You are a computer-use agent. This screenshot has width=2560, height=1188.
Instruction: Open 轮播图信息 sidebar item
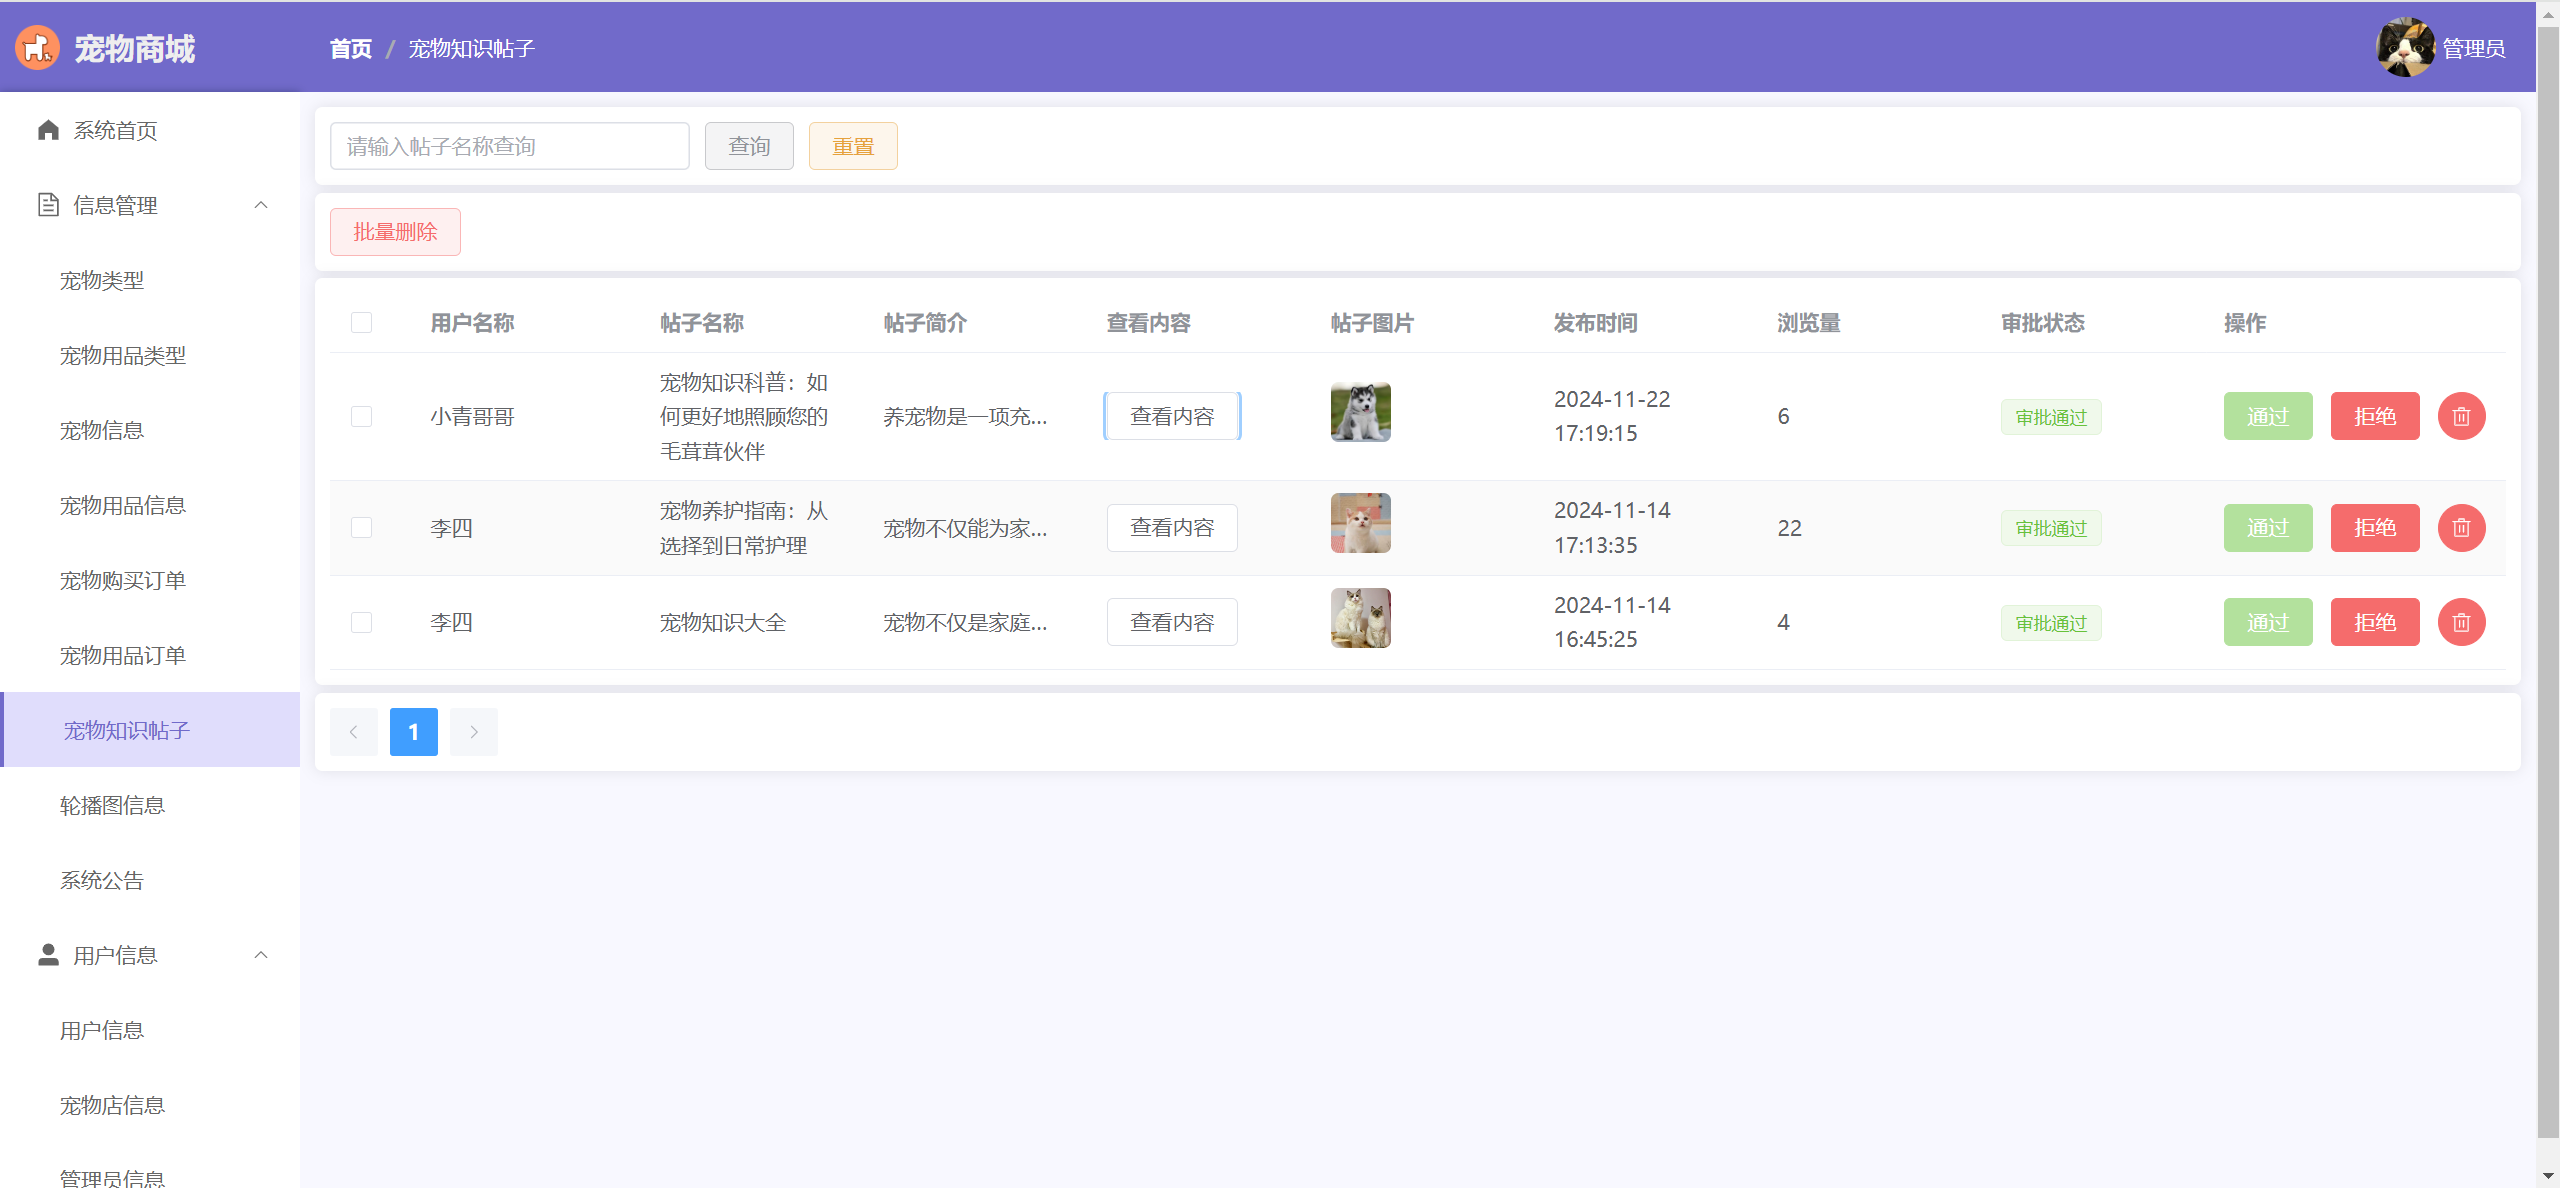tap(112, 805)
